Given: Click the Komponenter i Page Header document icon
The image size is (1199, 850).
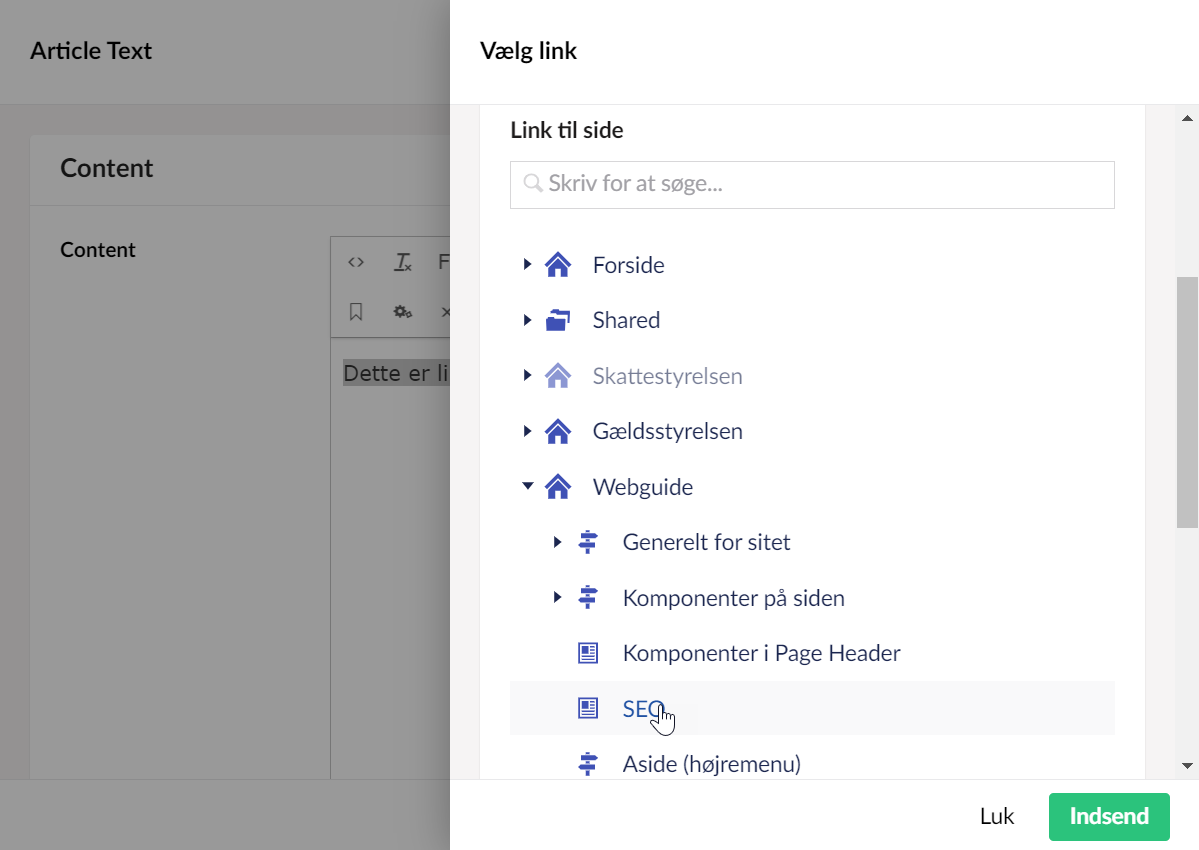Looking at the screenshot, I should (588, 653).
